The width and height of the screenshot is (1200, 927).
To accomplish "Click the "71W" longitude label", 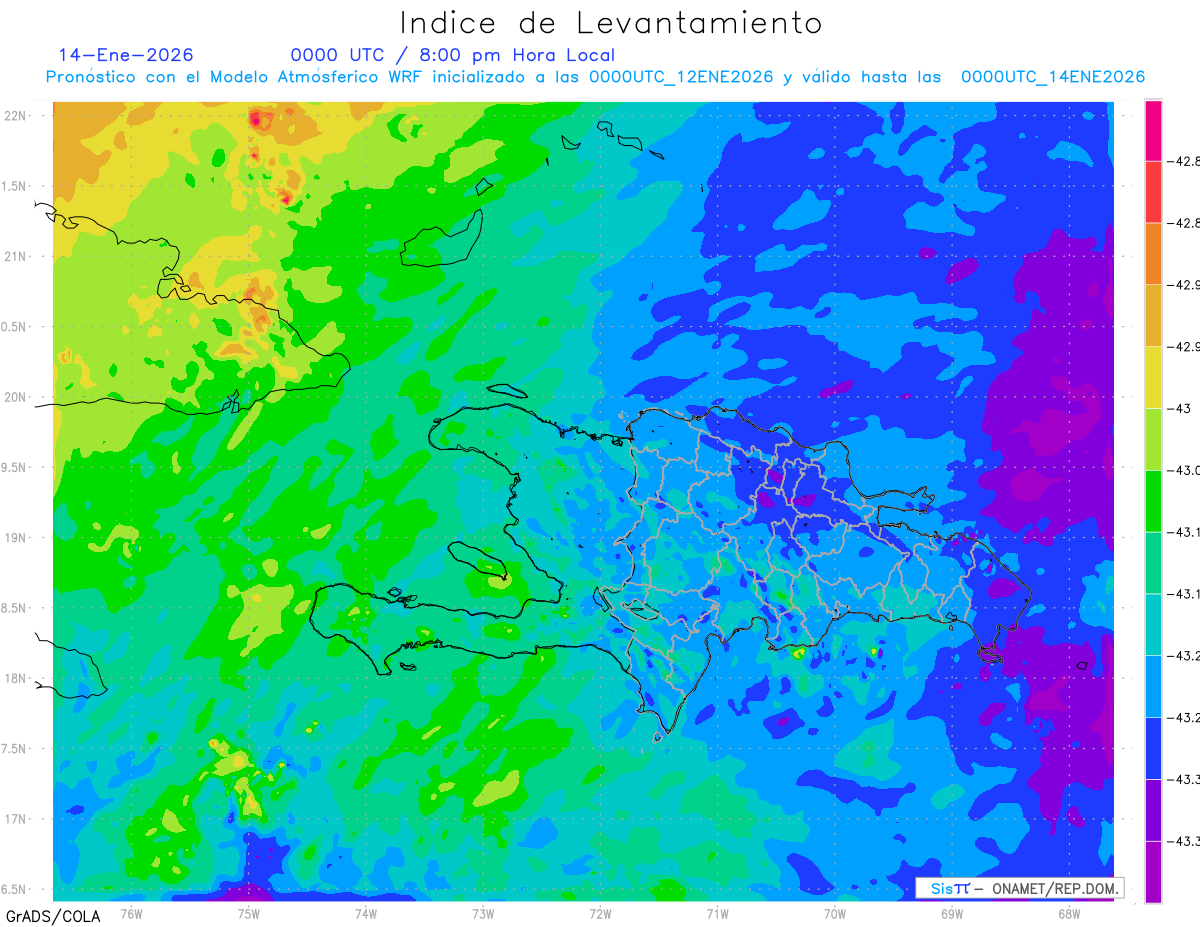I will 717,913.
